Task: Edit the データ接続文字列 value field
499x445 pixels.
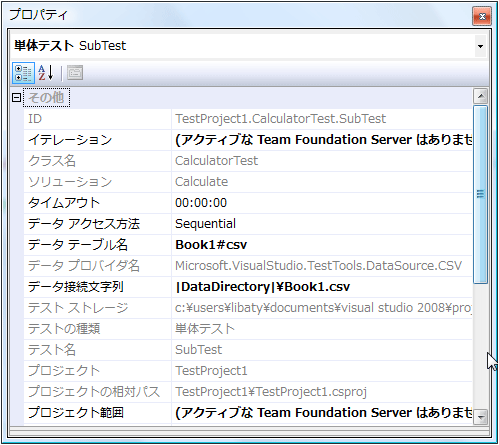Action: click(x=322, y=287)
